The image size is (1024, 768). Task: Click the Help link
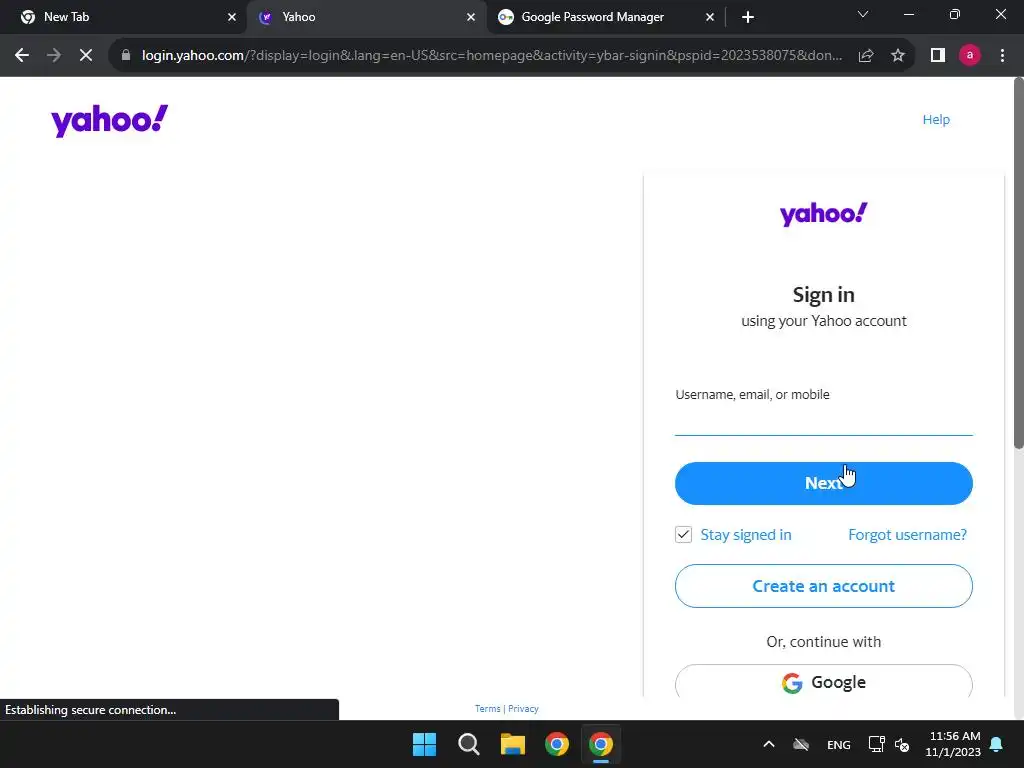[936, 120]
